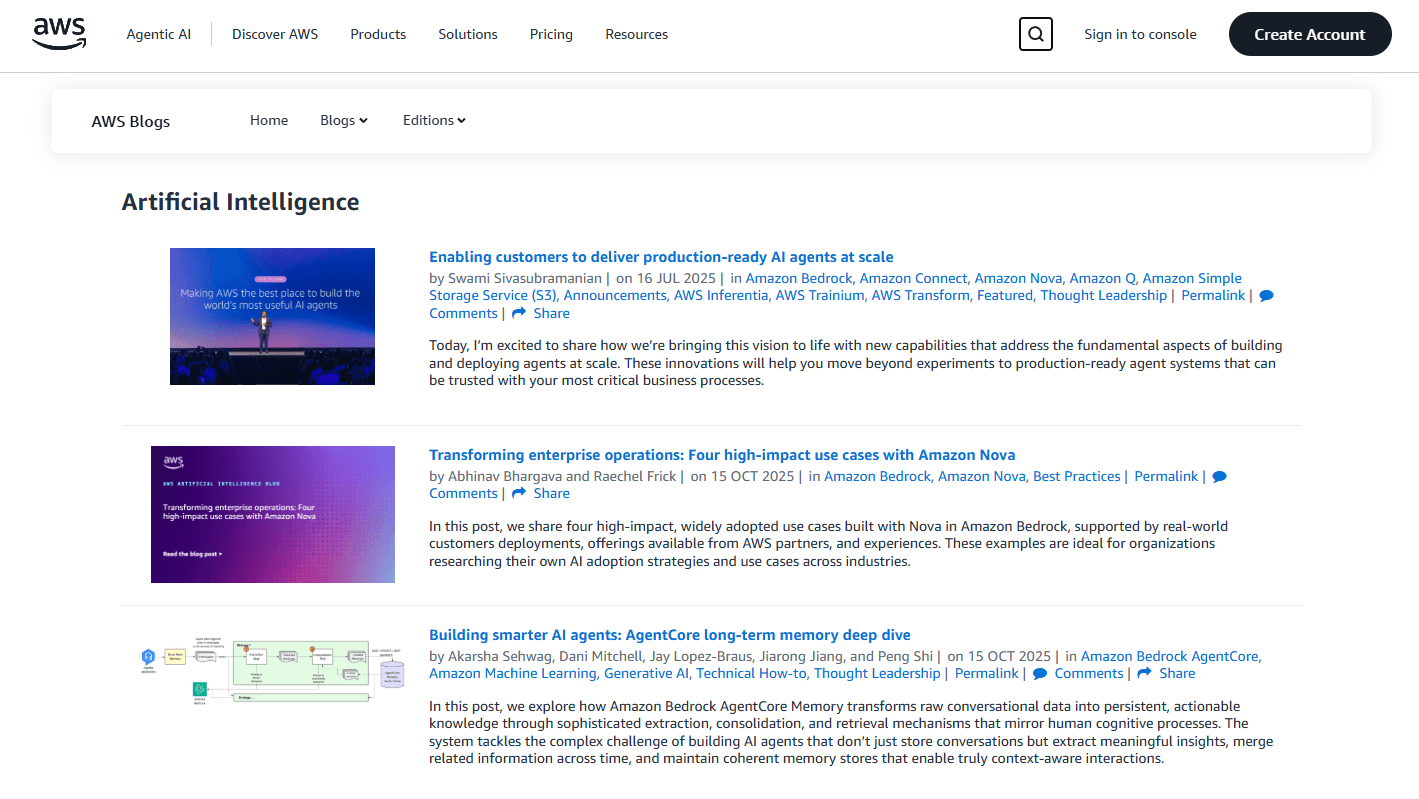Image resolution: width=1419 pixels, height=799 pixels.
Task: Click the Create Account button
Action: [1310, 33]
